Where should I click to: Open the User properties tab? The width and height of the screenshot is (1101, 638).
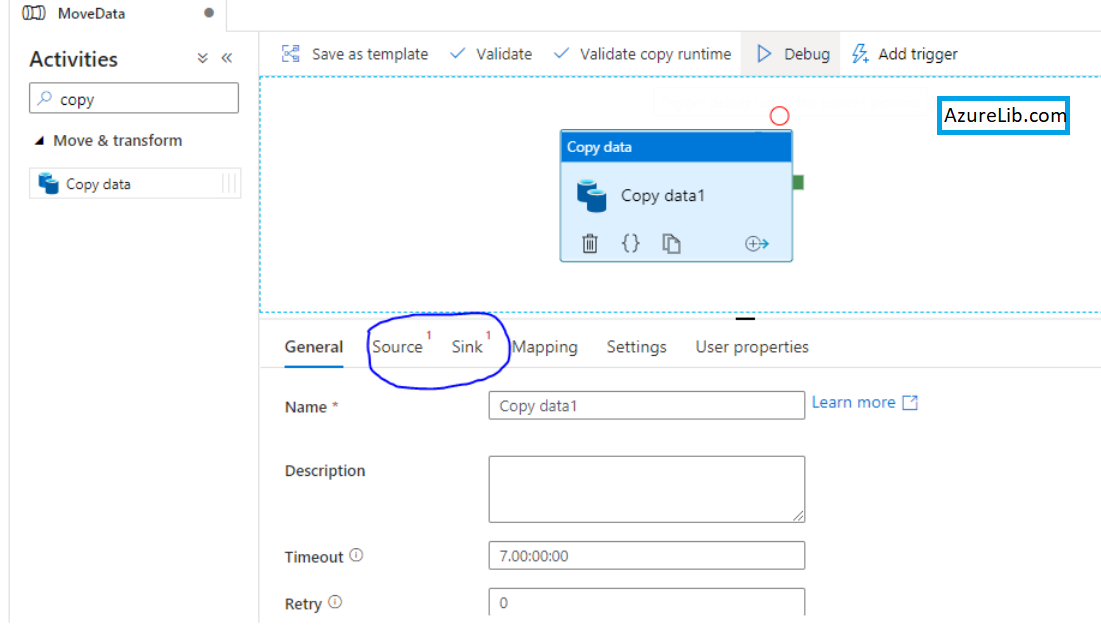[752, 347]
